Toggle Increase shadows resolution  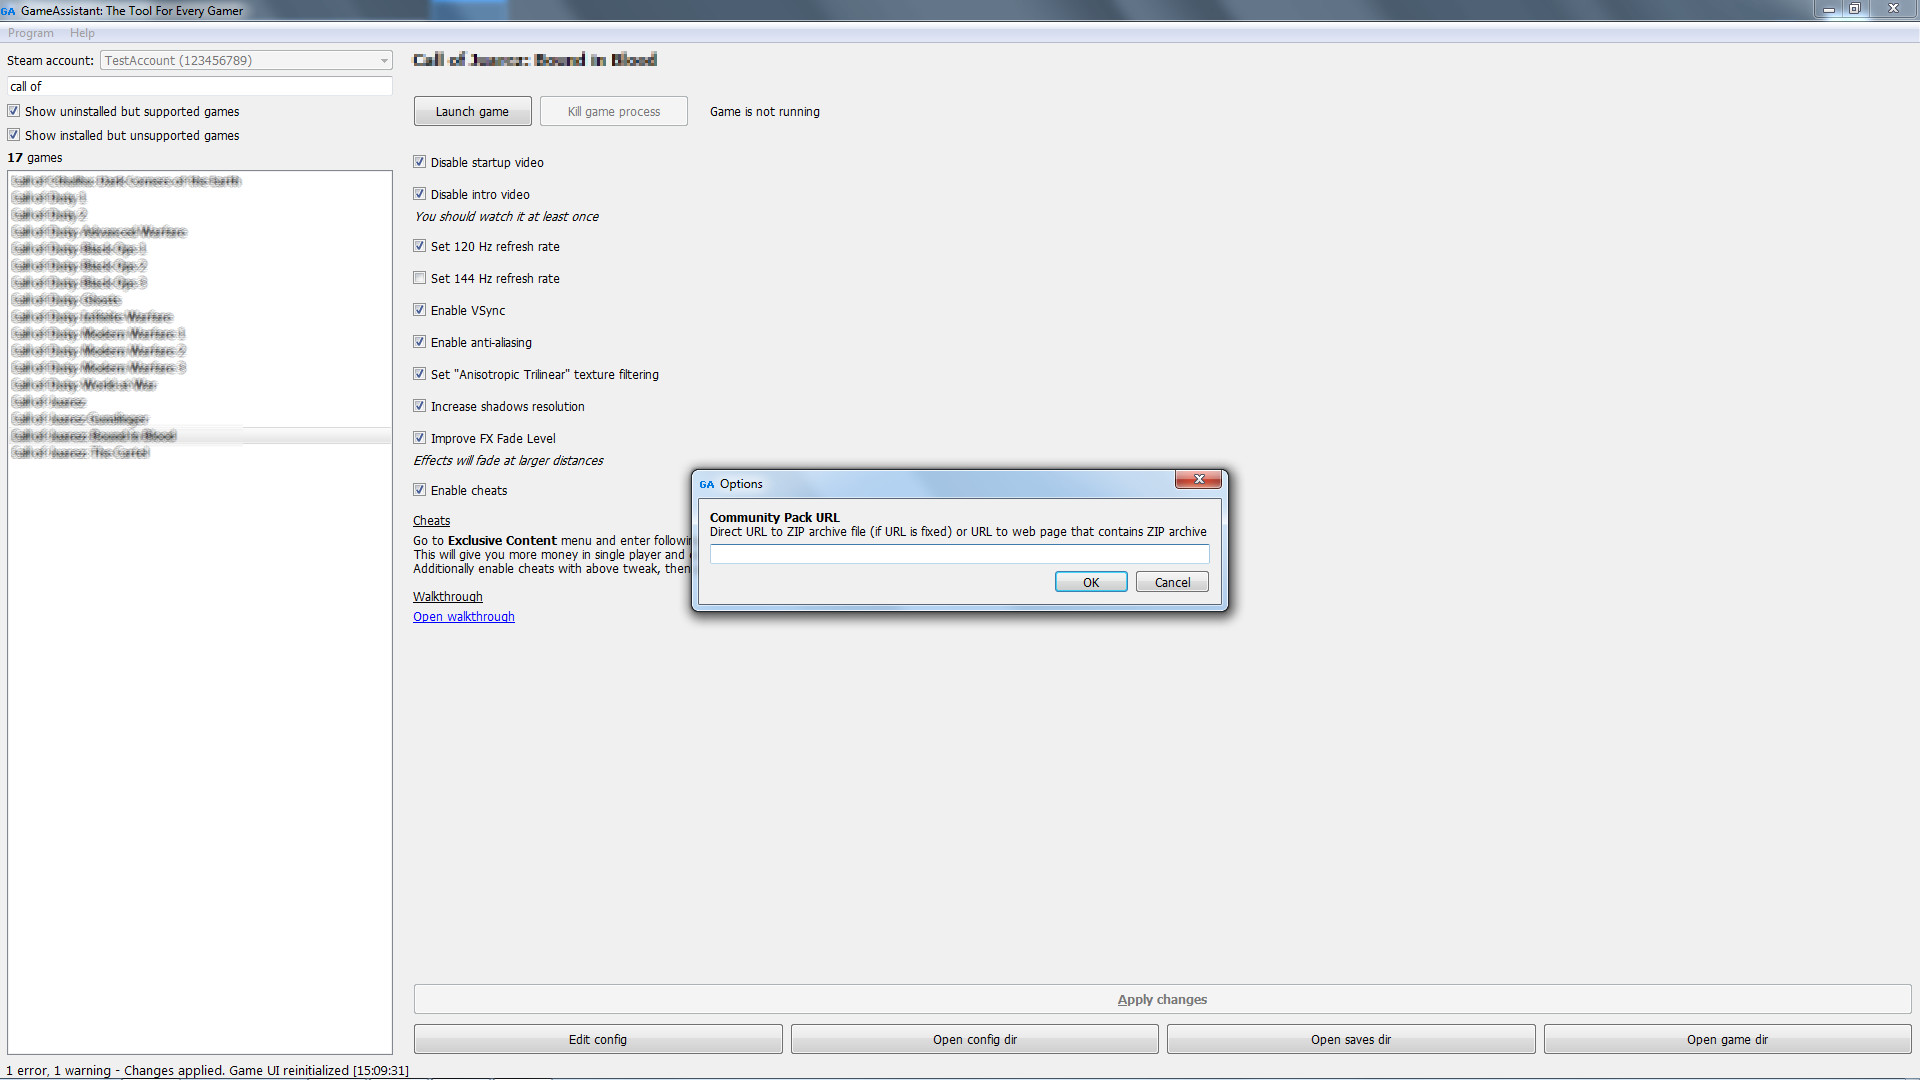click(x=420, y=405)
